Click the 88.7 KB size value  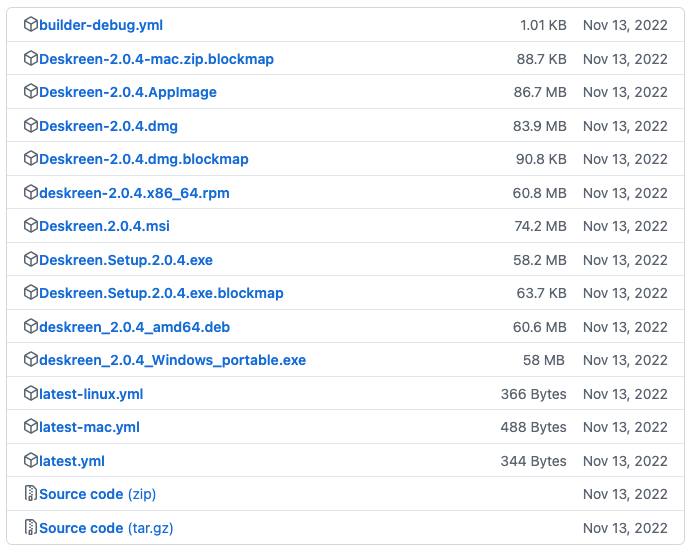[542, 59]
